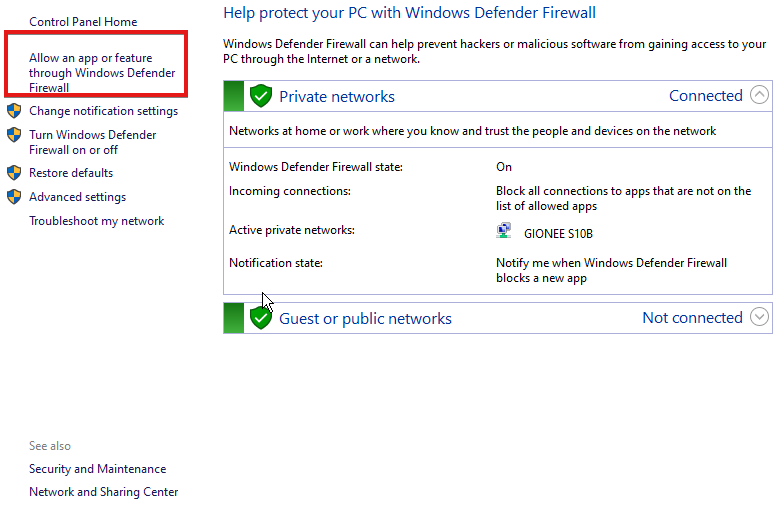Click the Active private networks label
This screenshot has height=519, width=784.
click(292, 230)
